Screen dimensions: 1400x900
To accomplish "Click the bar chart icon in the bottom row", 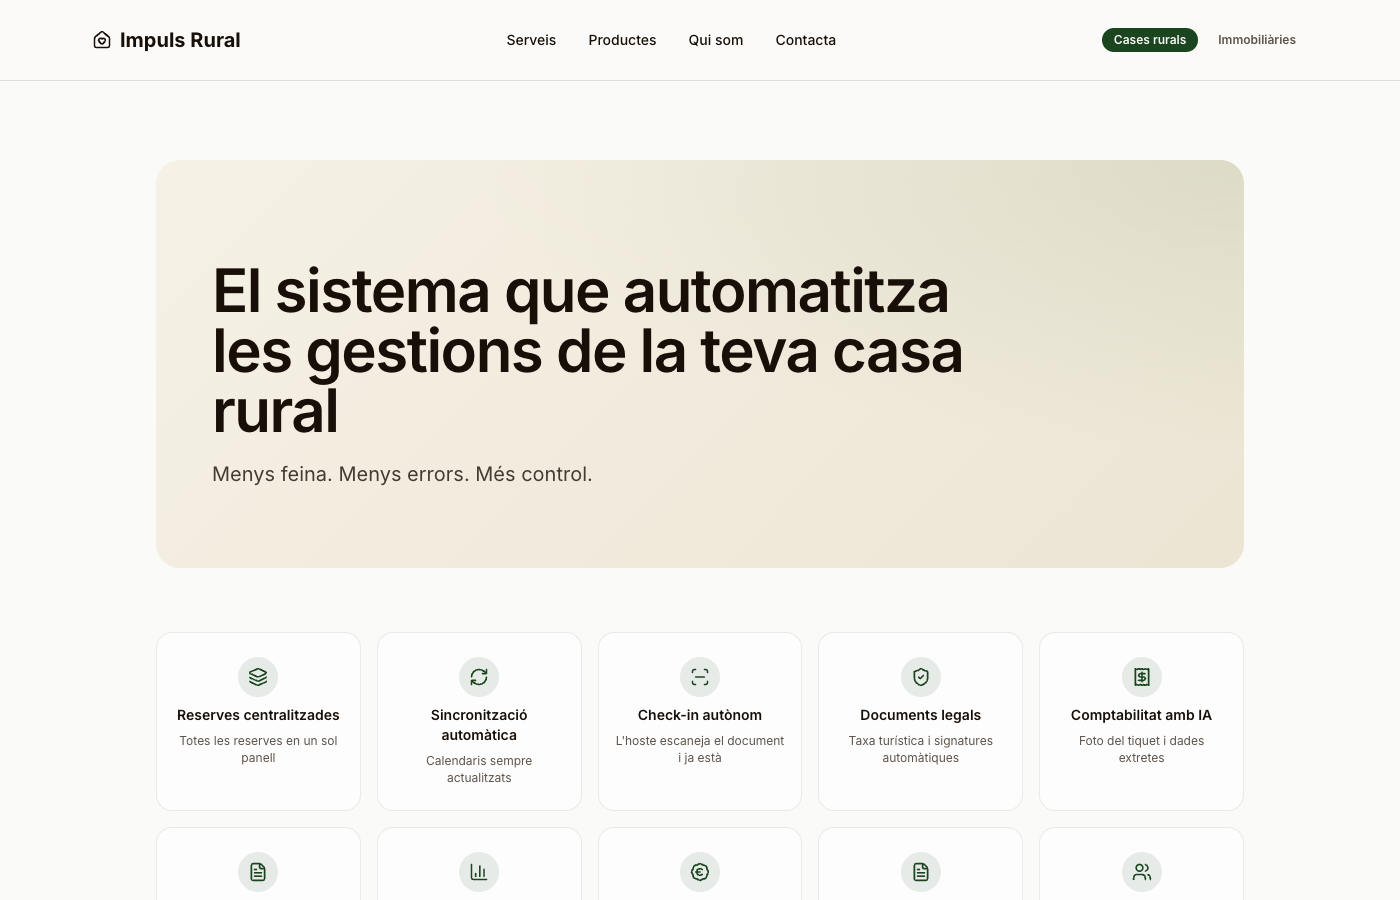I will [479, 872].
